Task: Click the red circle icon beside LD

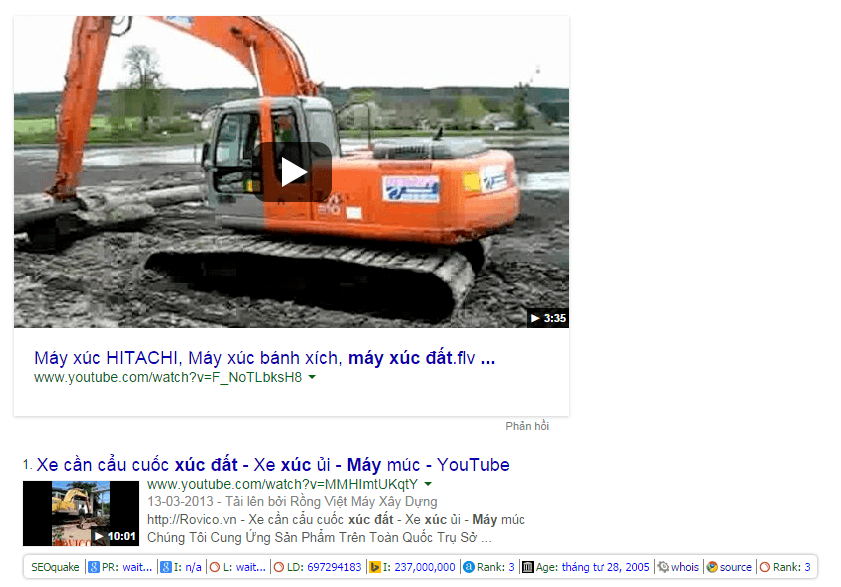Action: [279, 567]
